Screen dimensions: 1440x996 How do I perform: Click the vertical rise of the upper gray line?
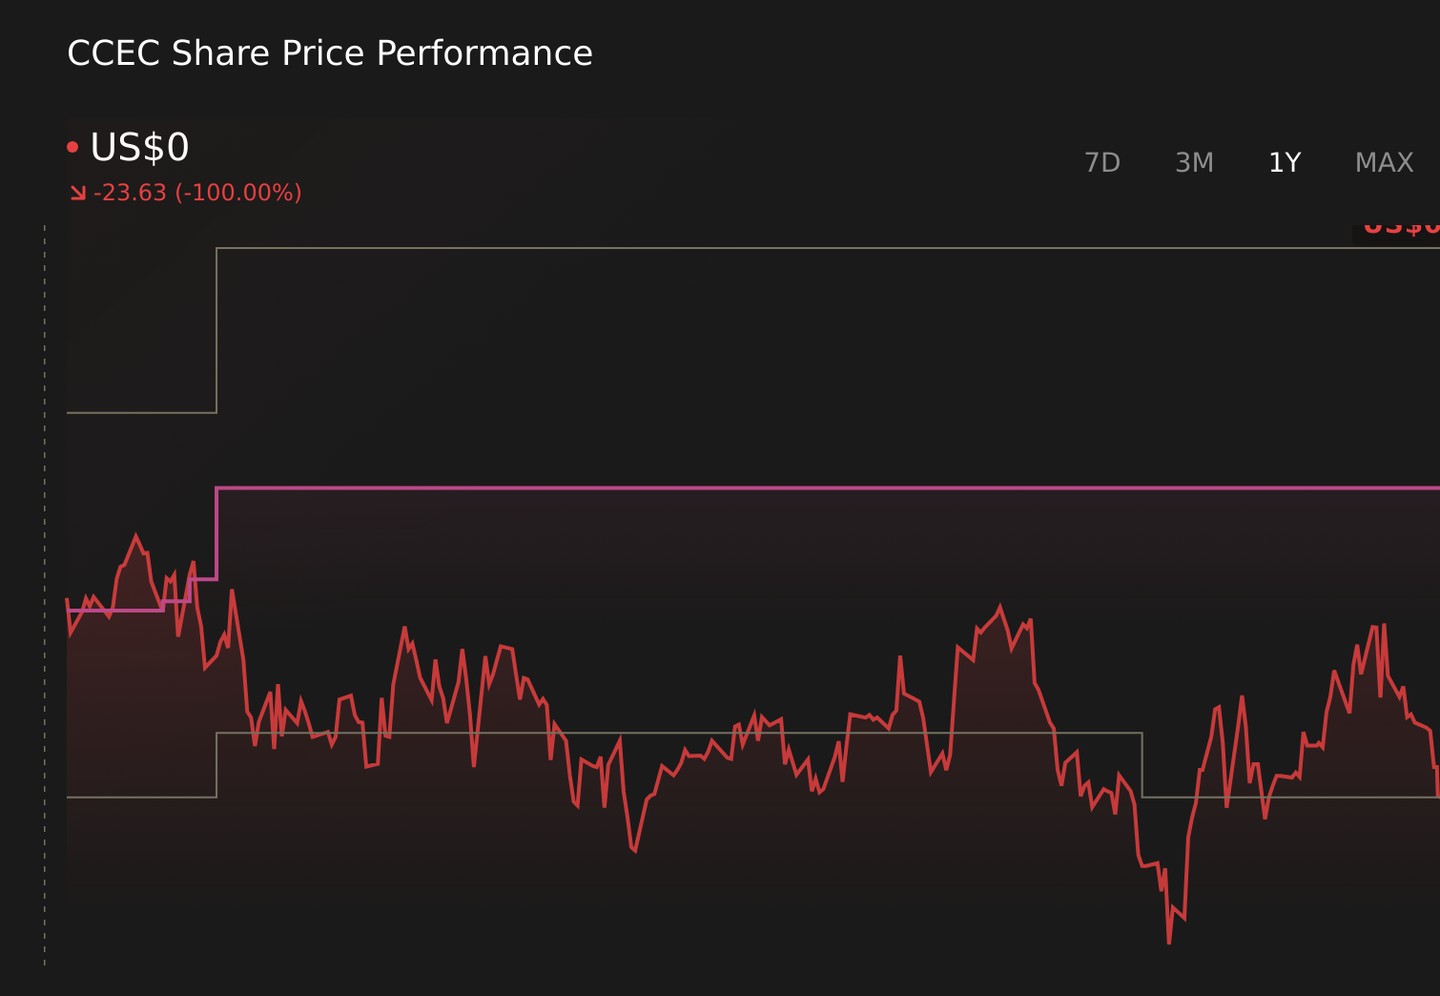click(216, 330)
